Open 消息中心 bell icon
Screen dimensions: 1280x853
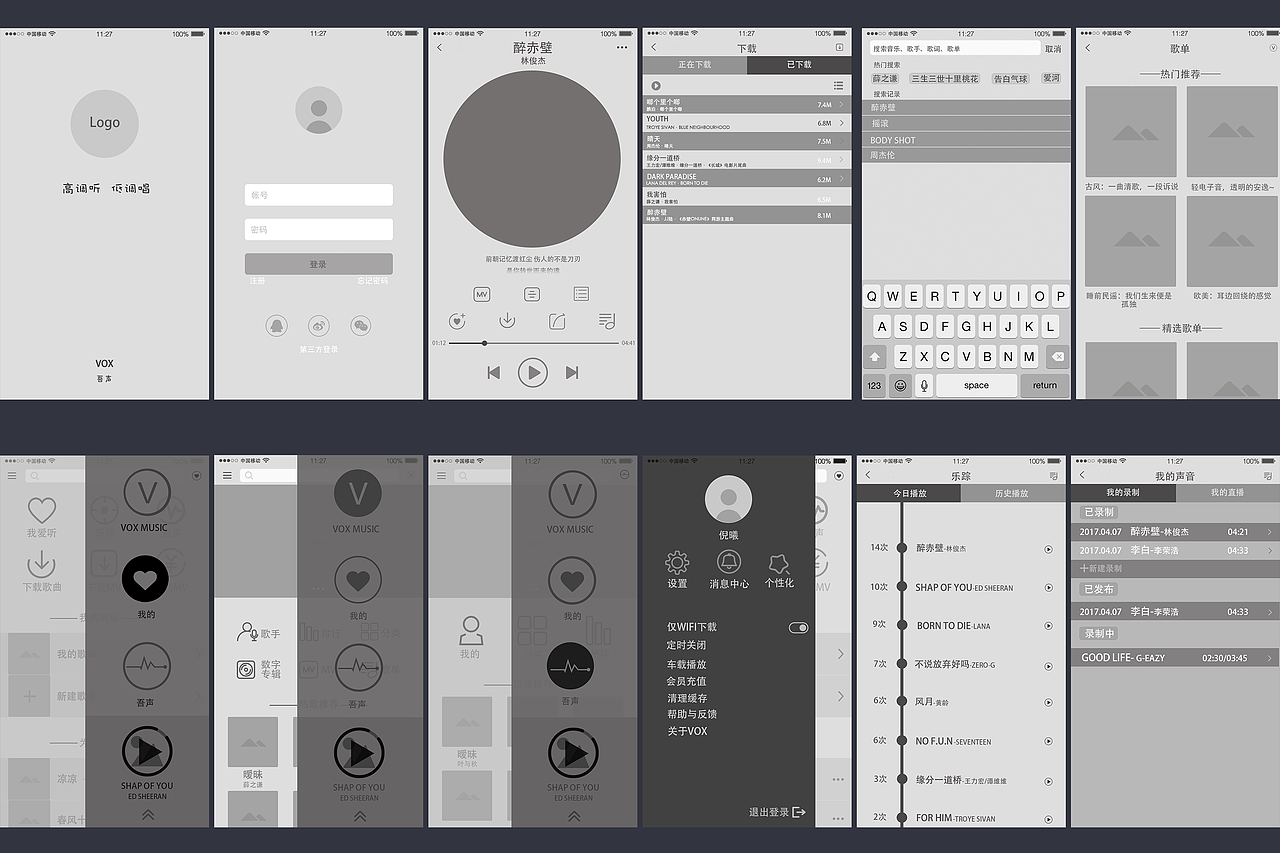tap(729, 562)
